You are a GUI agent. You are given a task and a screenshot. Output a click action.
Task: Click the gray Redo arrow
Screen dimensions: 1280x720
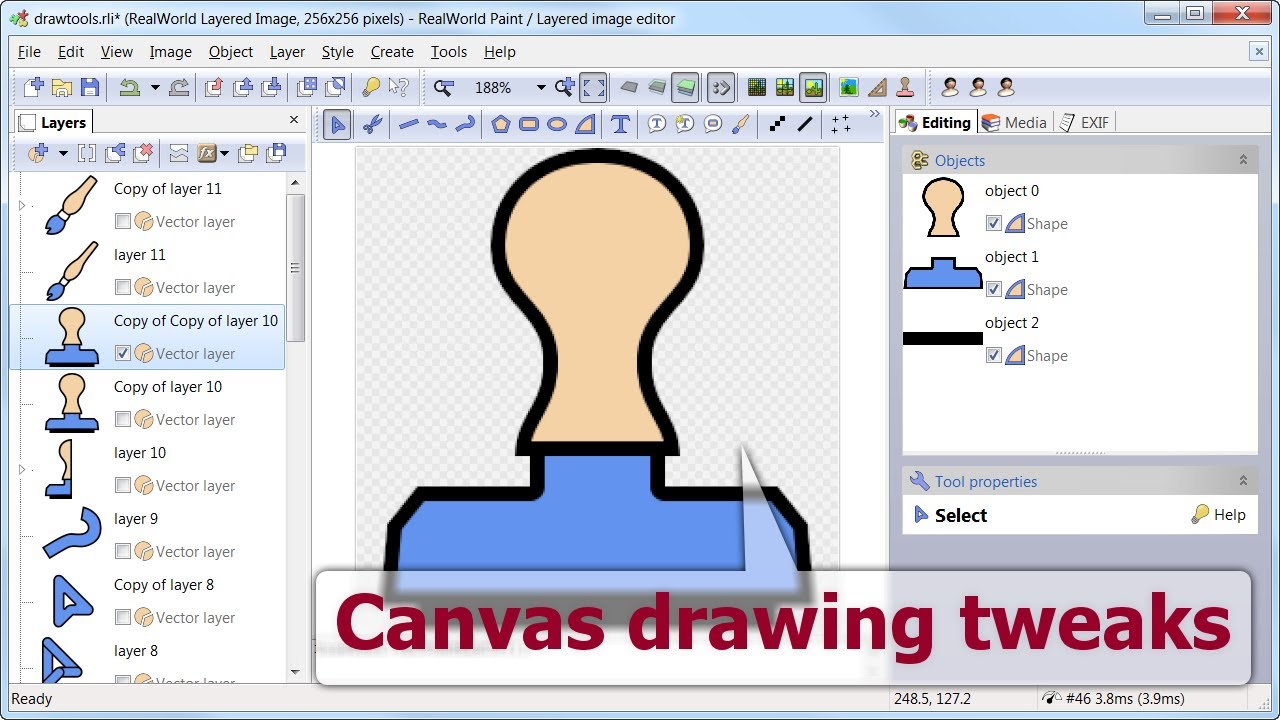pyautogui.click(x=179, y=87)
